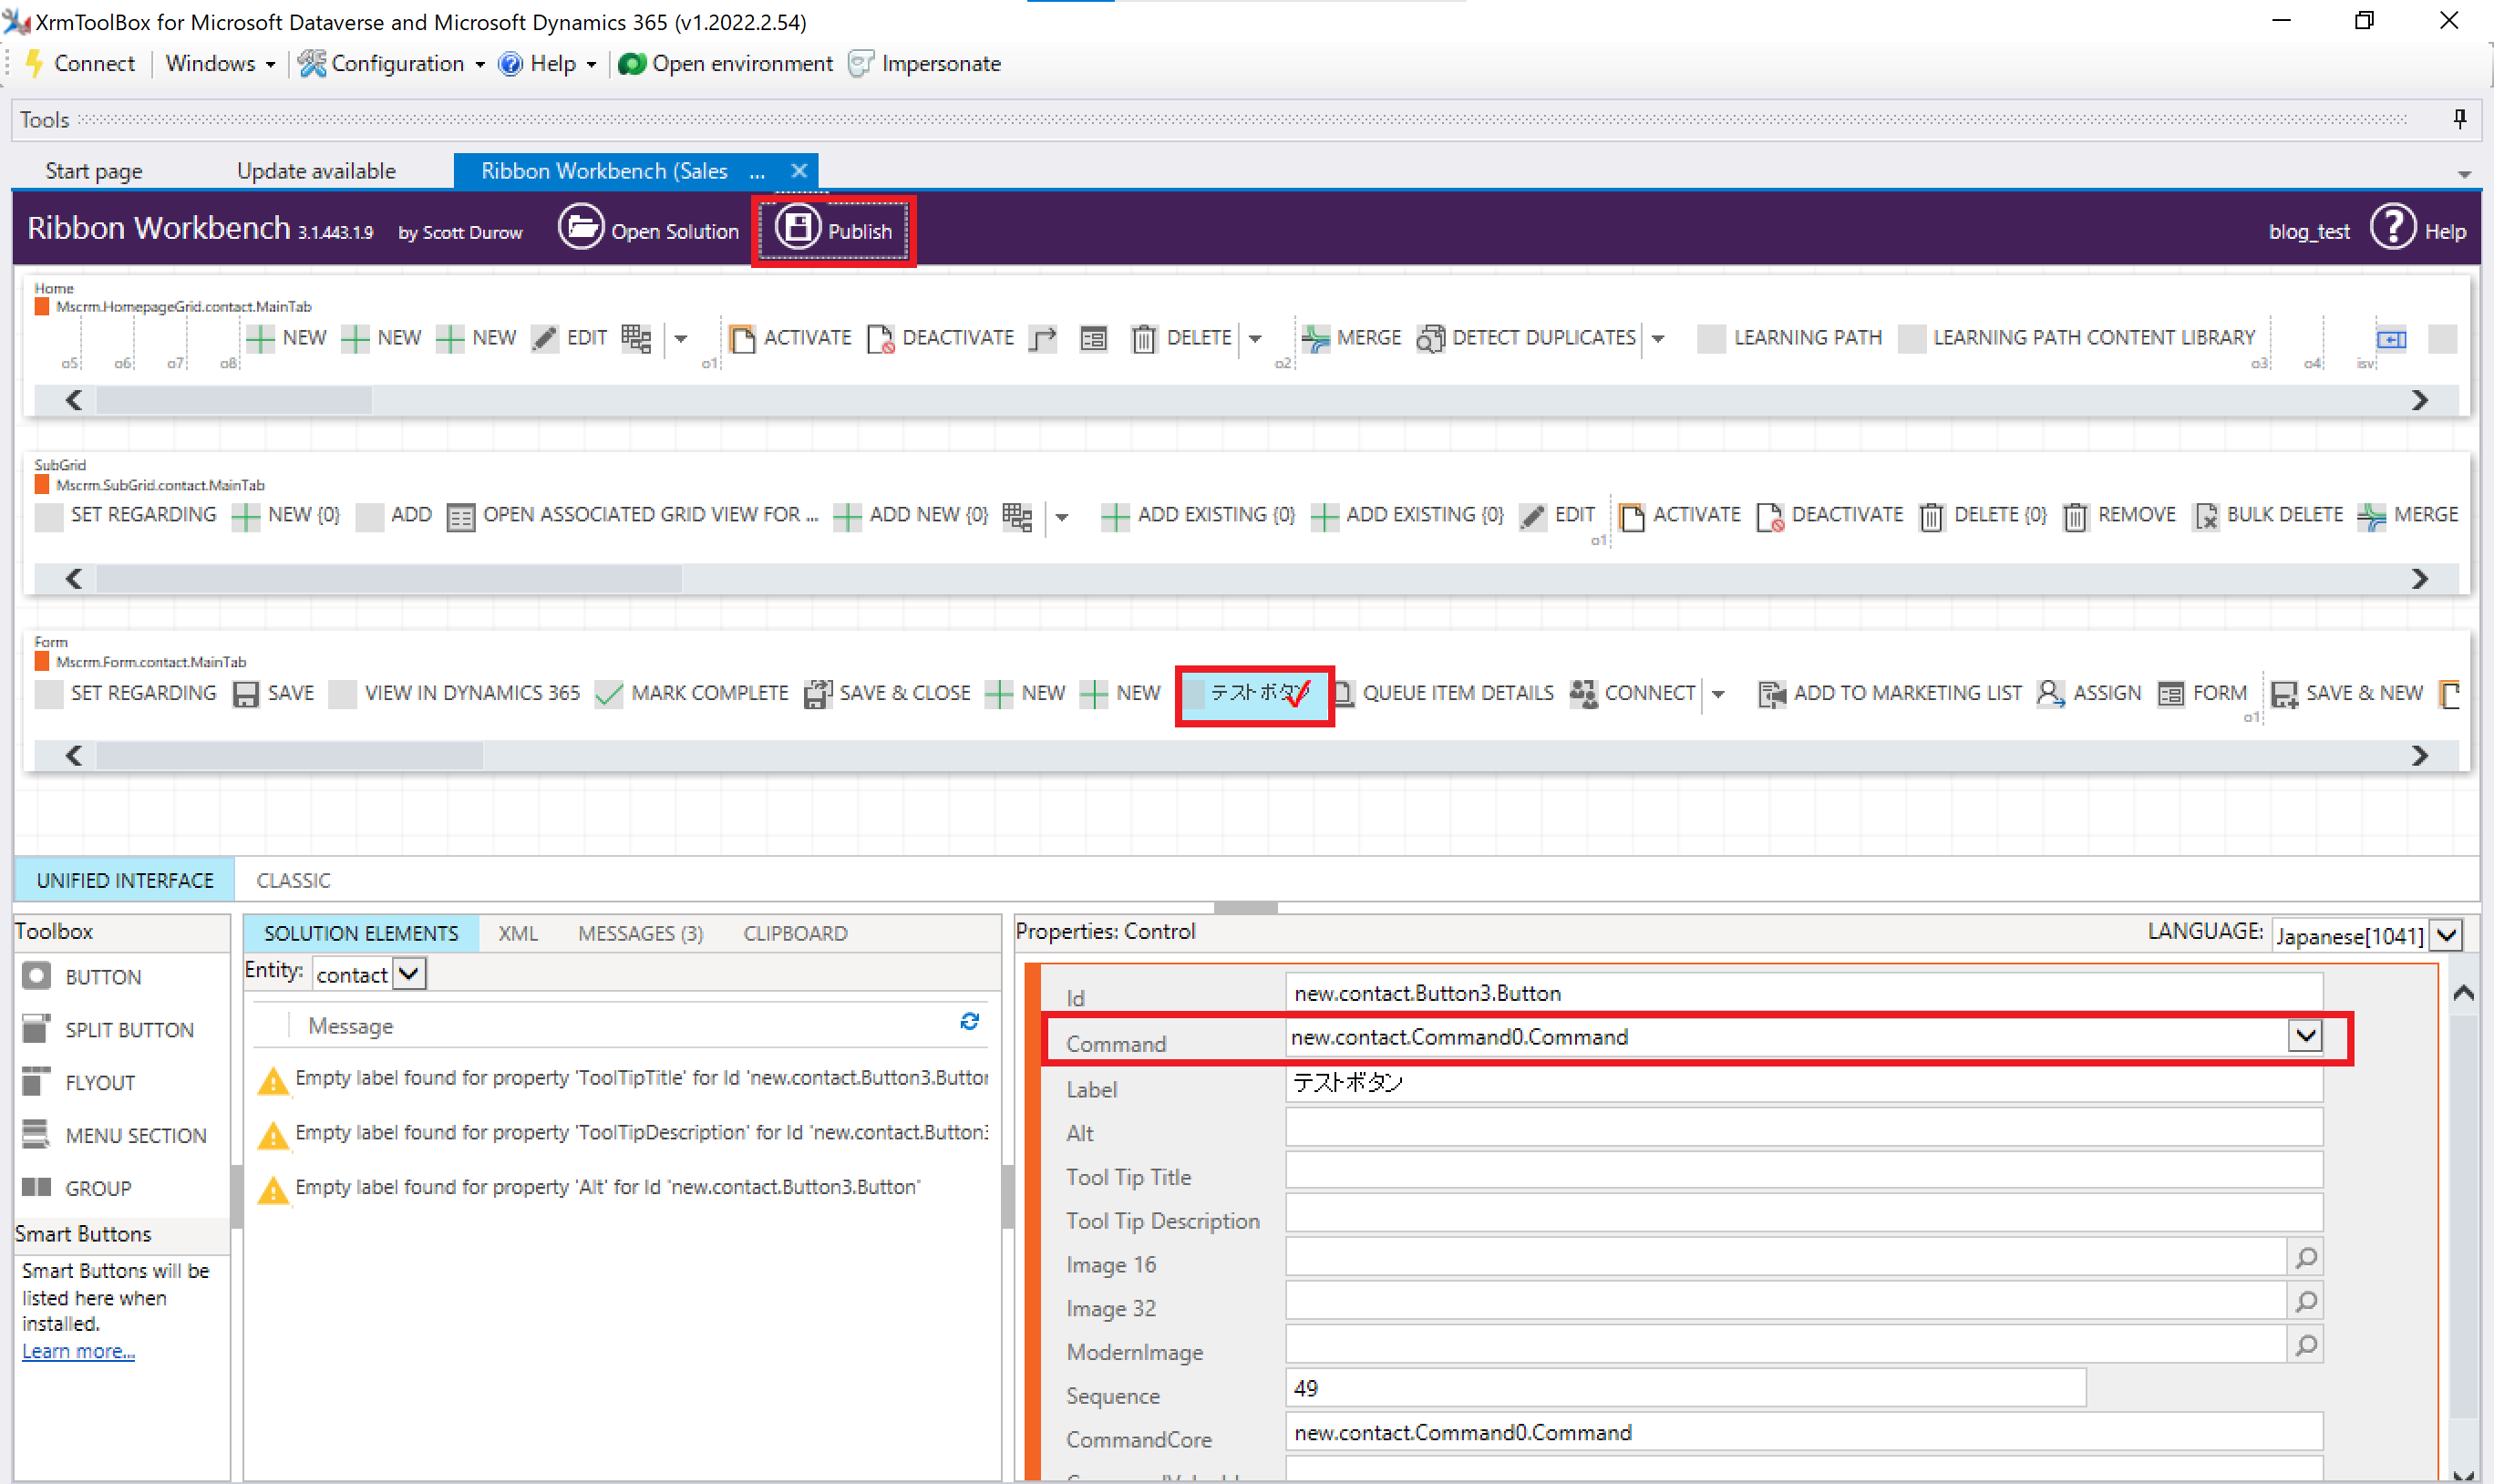Select DELETE {0} in SubGrid ribbon

pos(1983,515)
